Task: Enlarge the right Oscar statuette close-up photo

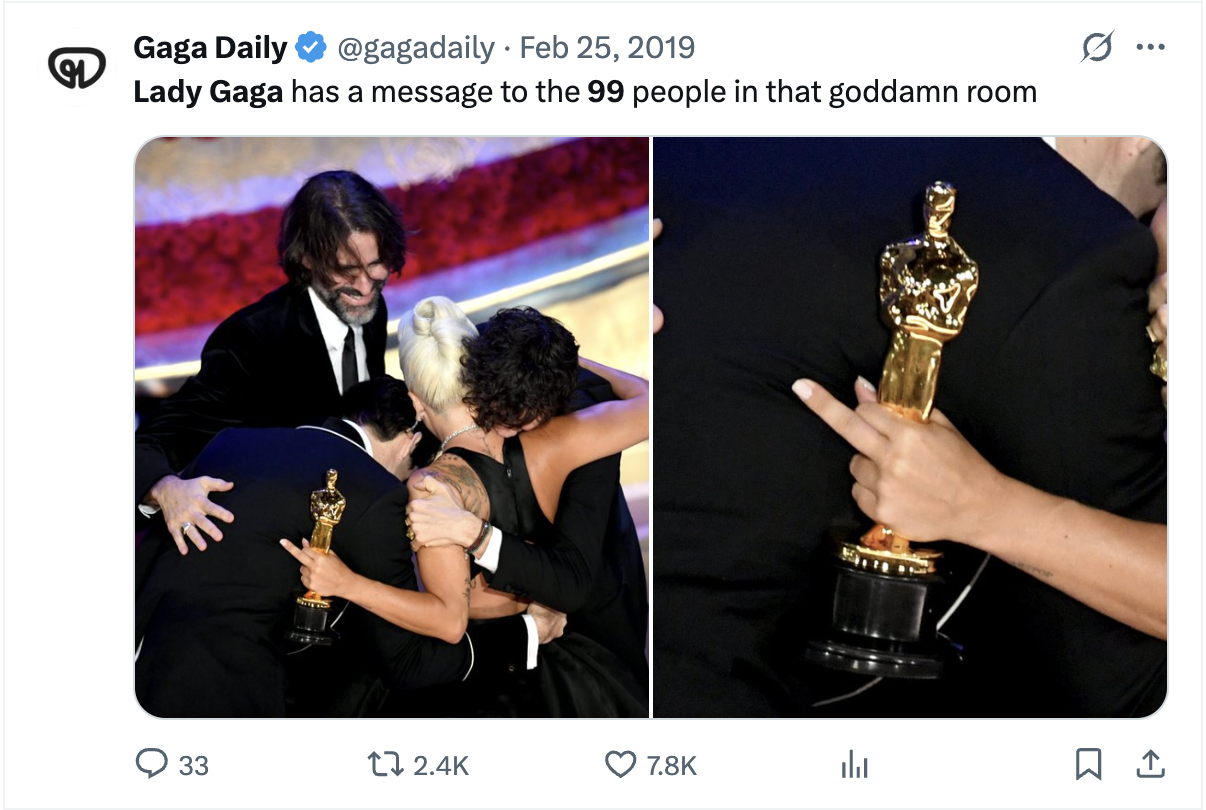Action: coord(910,427)
